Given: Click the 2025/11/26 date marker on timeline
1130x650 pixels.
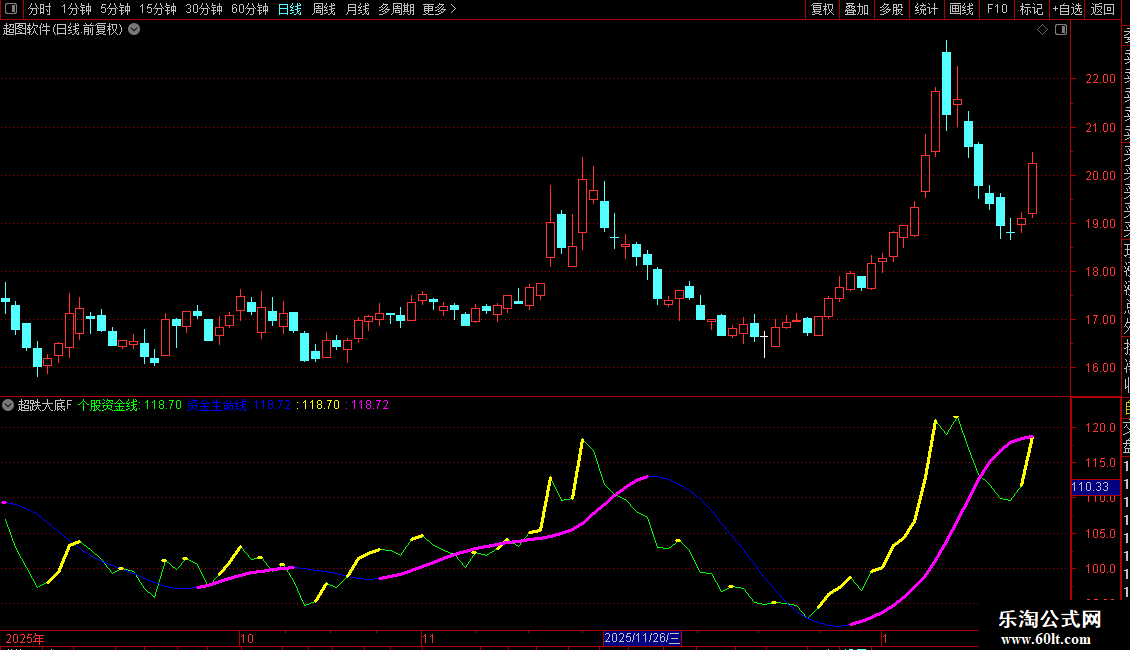Looking at the screenshot, I should [642, 638].
